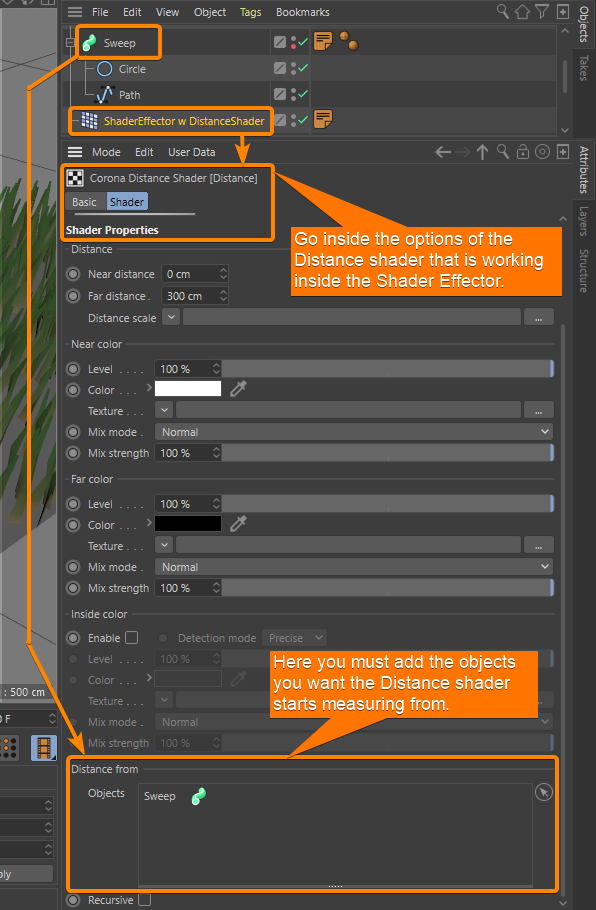Click the Near color Mix strength slider

coord(388,453)
